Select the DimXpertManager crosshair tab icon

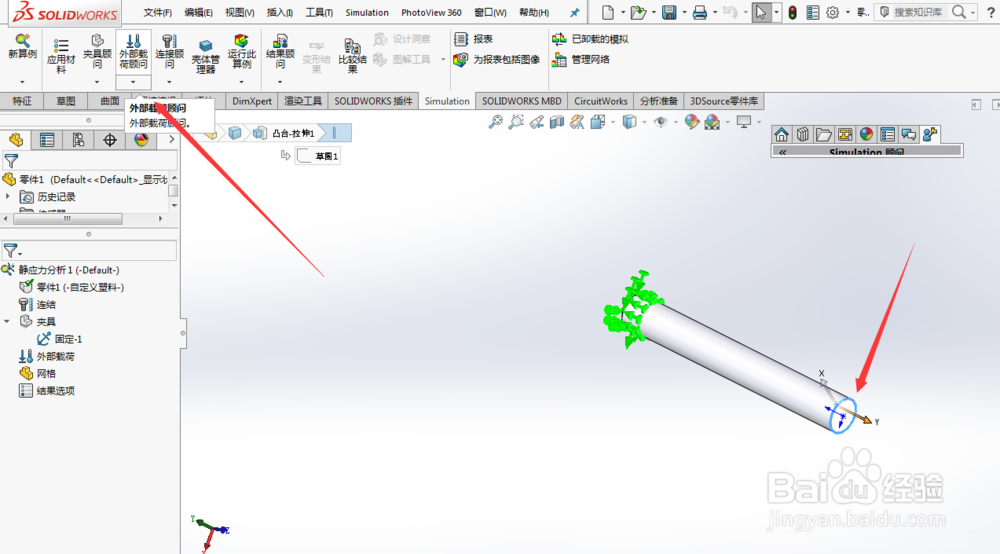coord(110,140)
